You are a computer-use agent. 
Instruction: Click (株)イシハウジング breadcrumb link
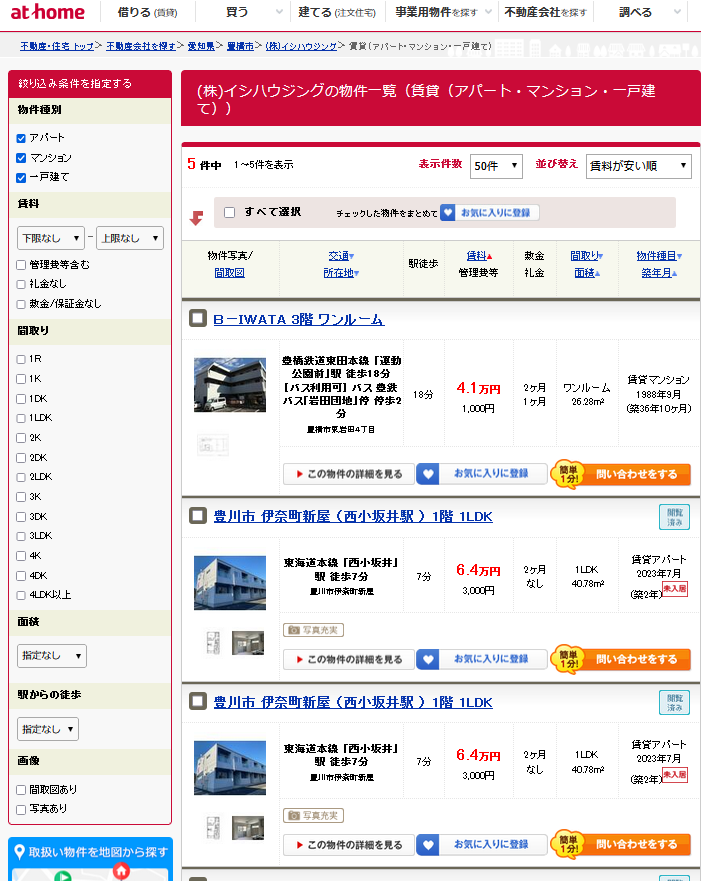click(x=301, y=46)
